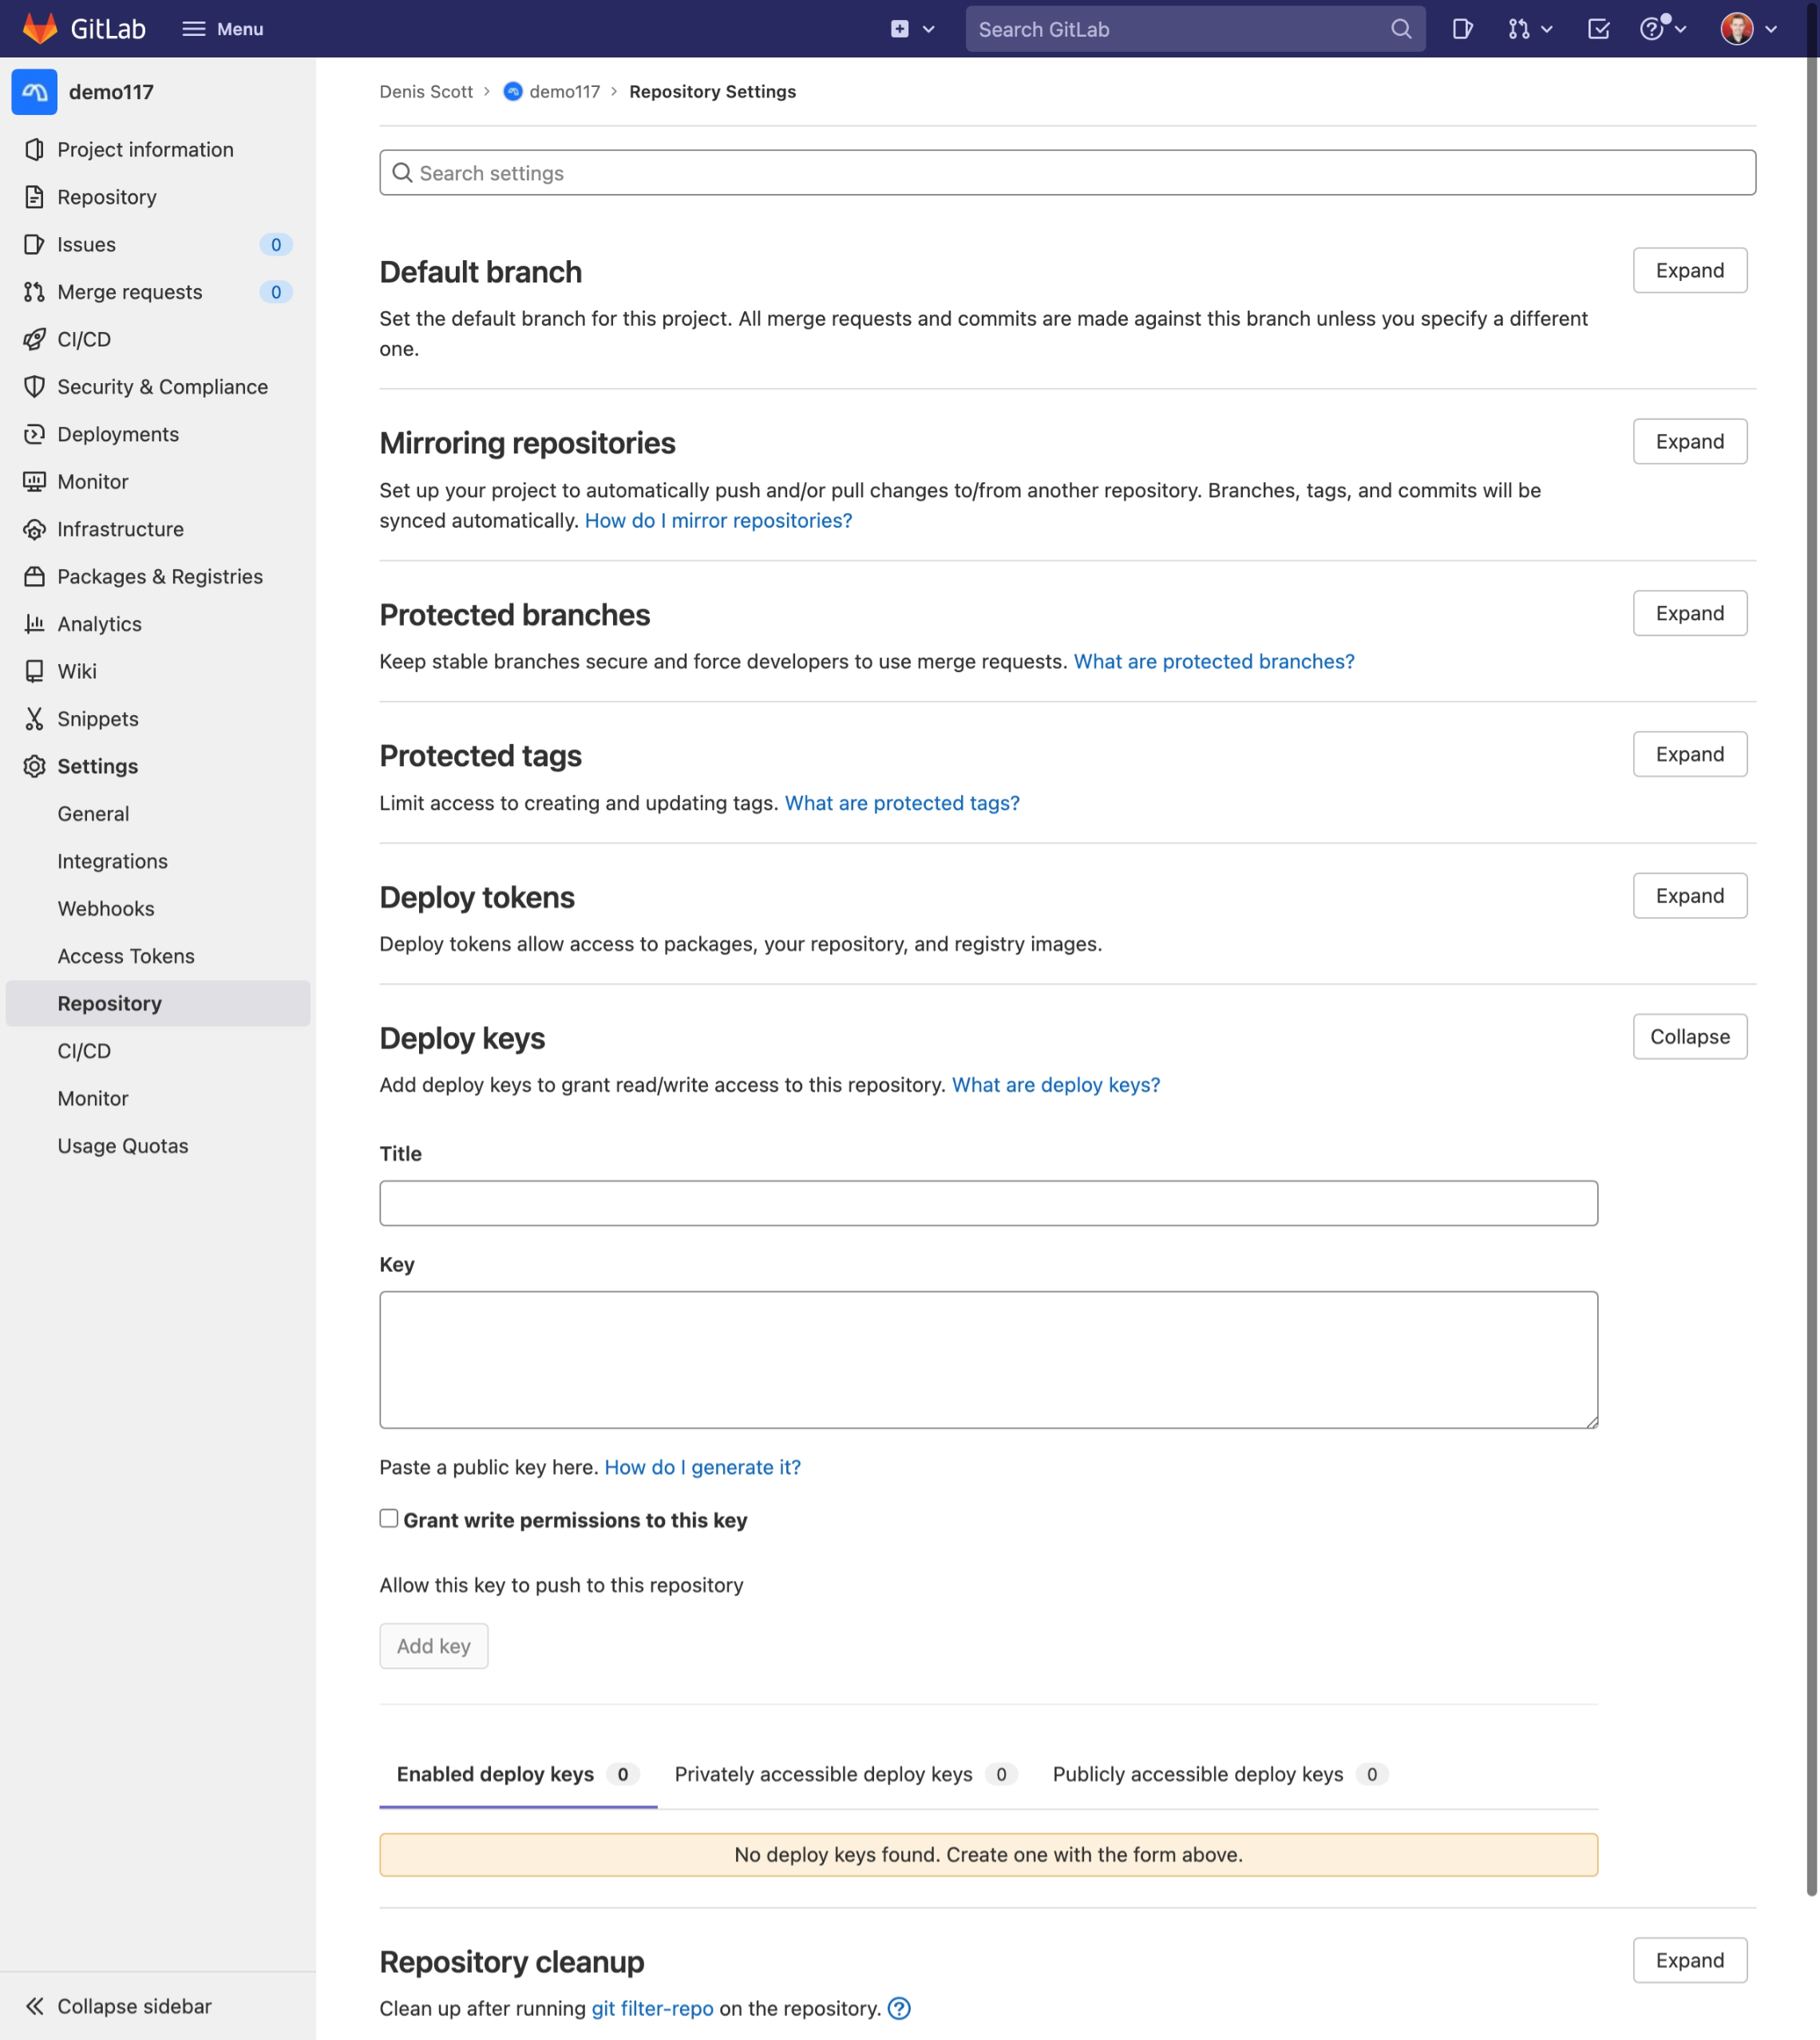This screenshot has height=2040, width=1820.
Task: Open the What are deploy keys link
Action: coord(1055,1085)
